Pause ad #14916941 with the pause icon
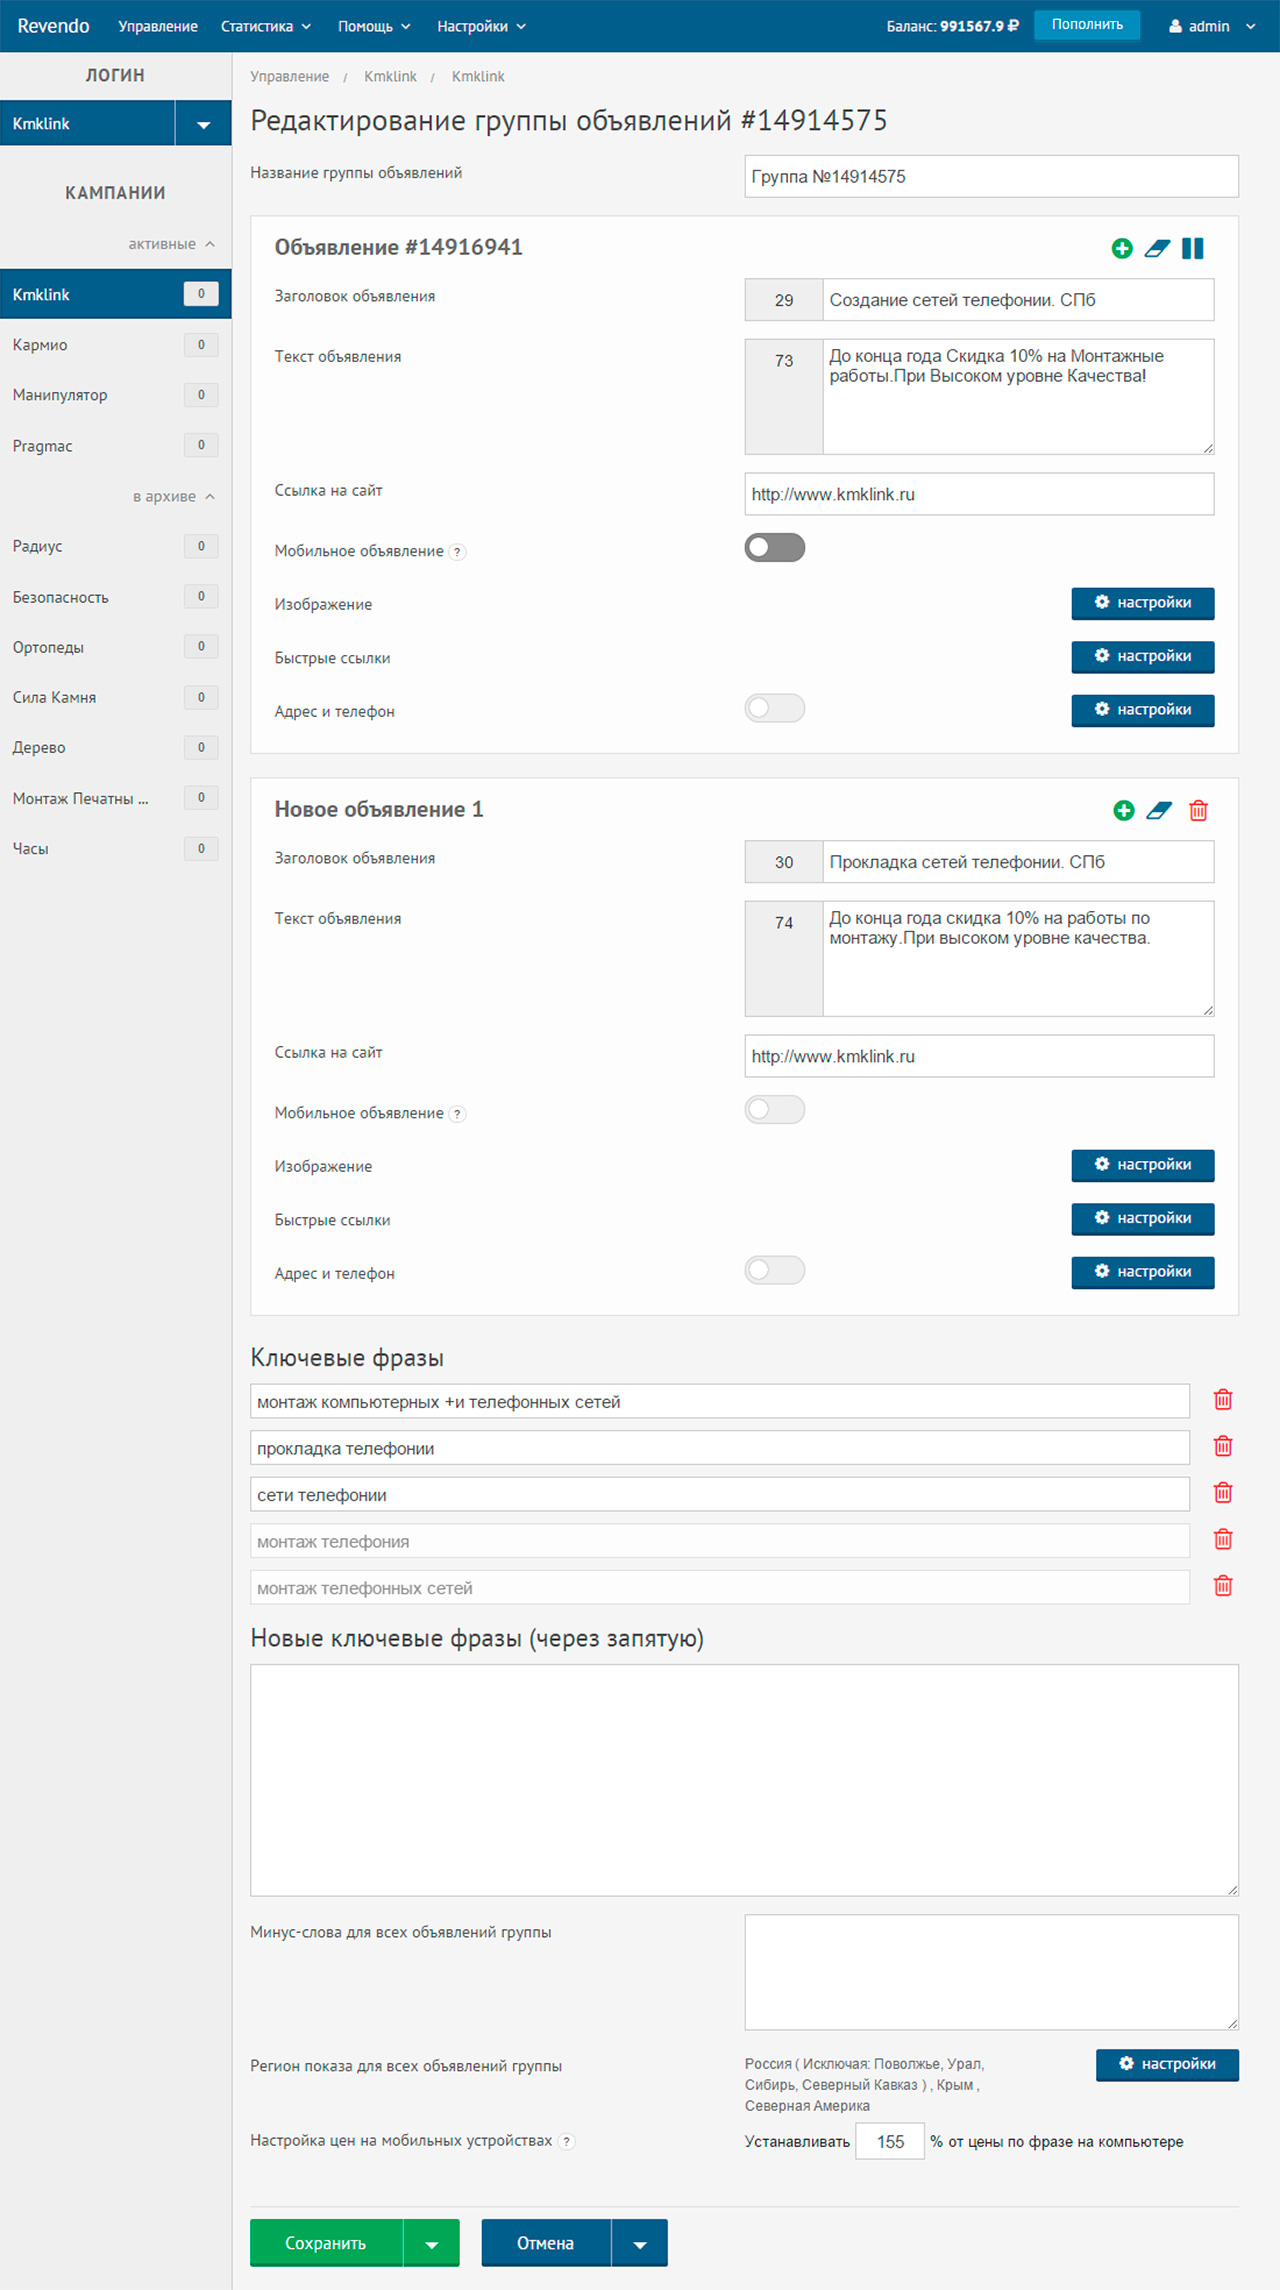 1193,249
